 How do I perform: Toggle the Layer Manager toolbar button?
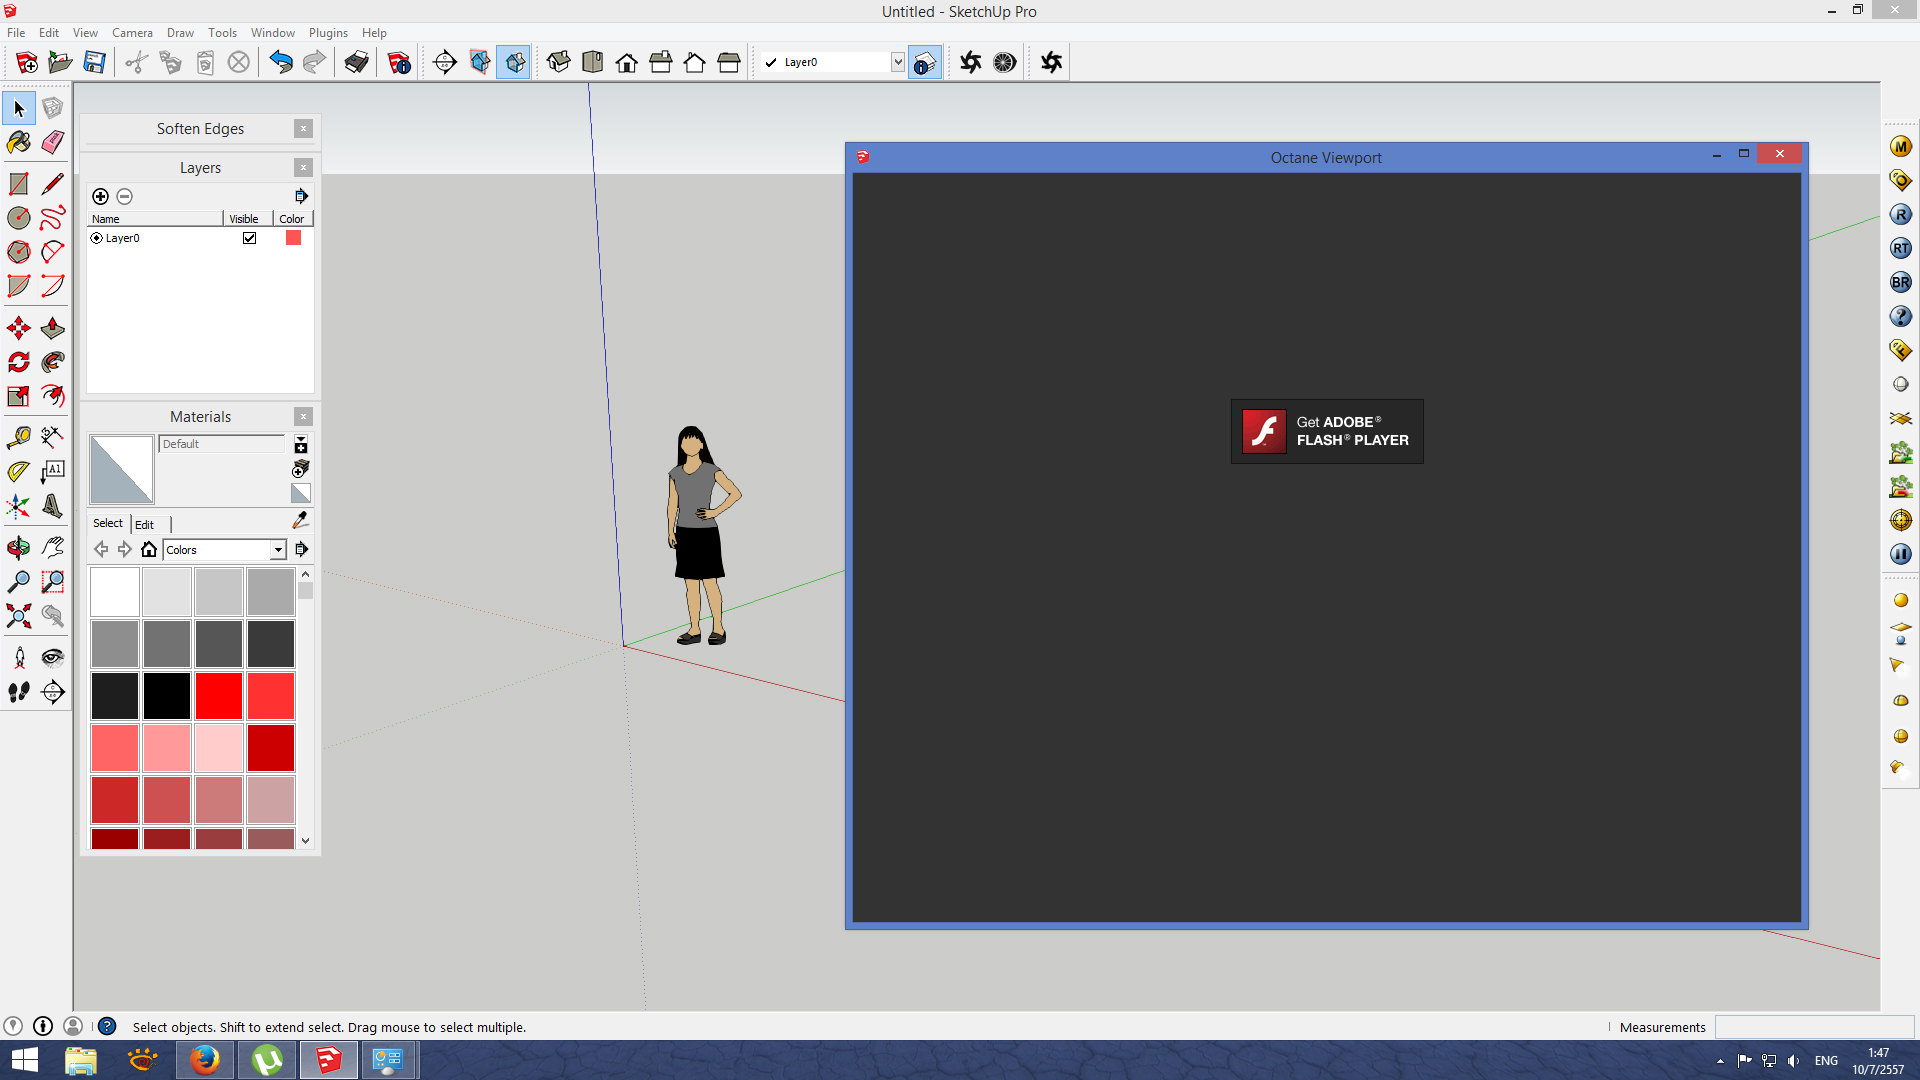click(x=924, y=62)
